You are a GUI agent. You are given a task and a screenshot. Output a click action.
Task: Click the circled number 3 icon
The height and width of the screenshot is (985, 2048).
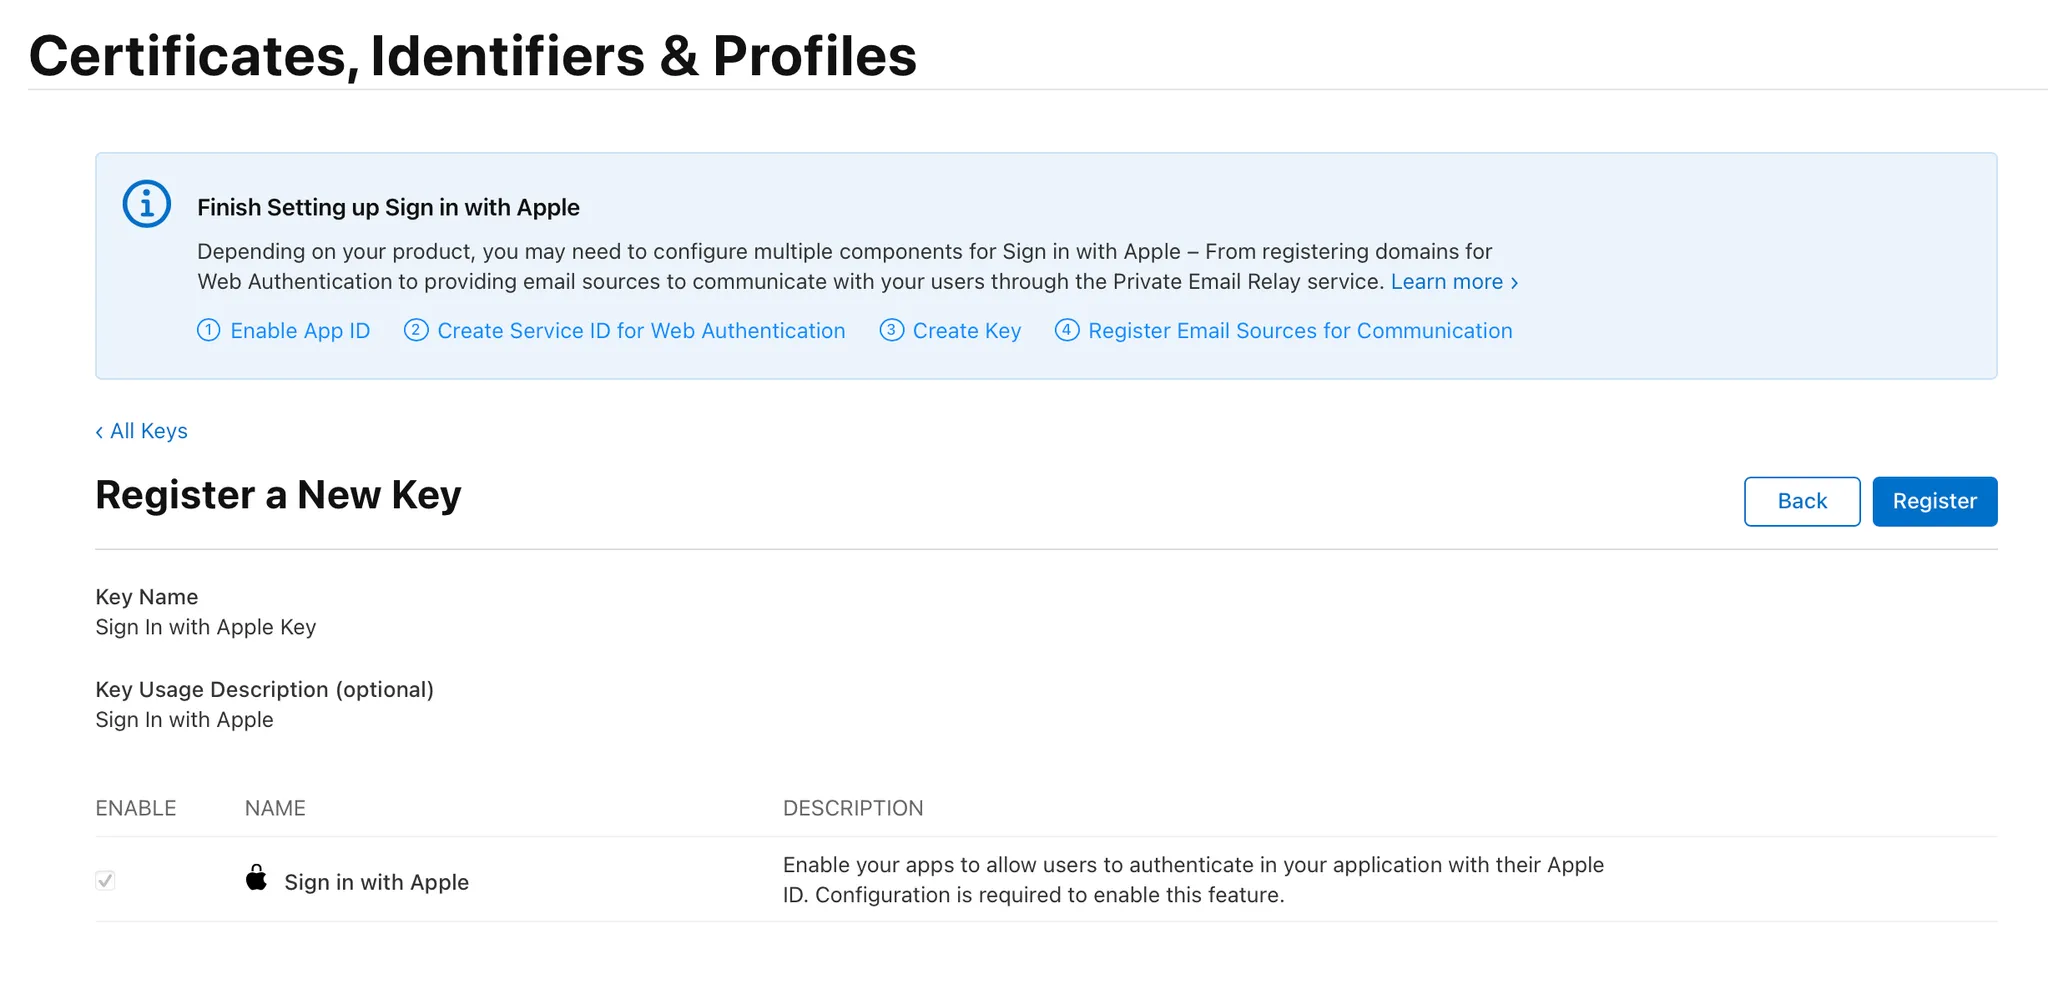[x=891, y=330]
